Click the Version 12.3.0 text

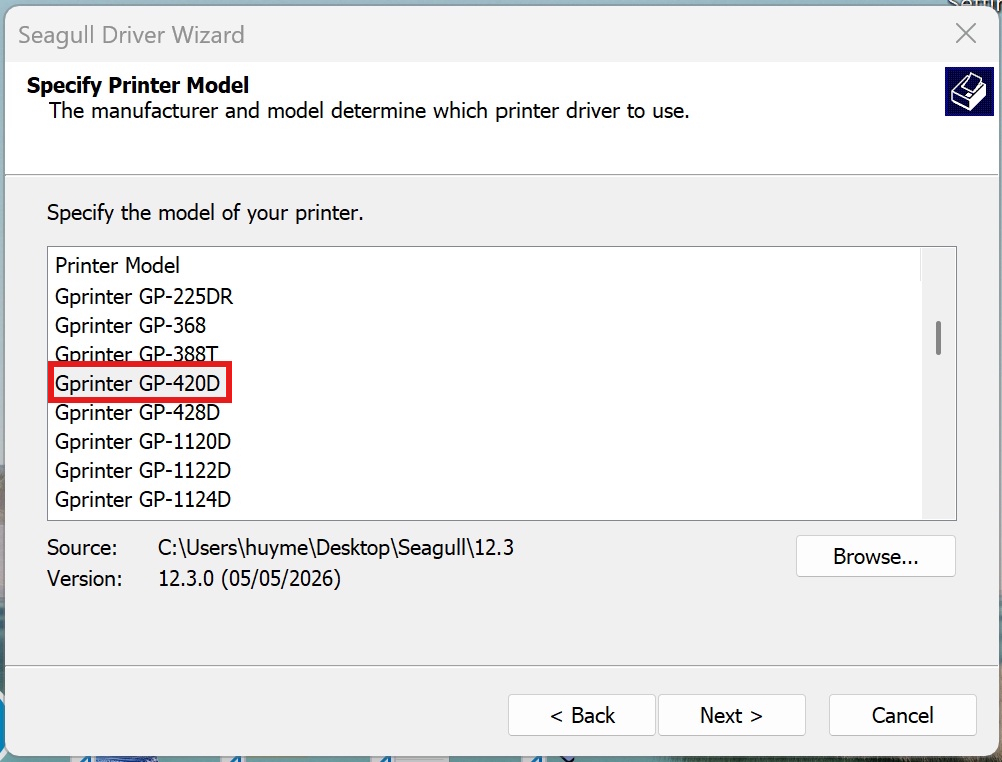[x=249, y=579]
